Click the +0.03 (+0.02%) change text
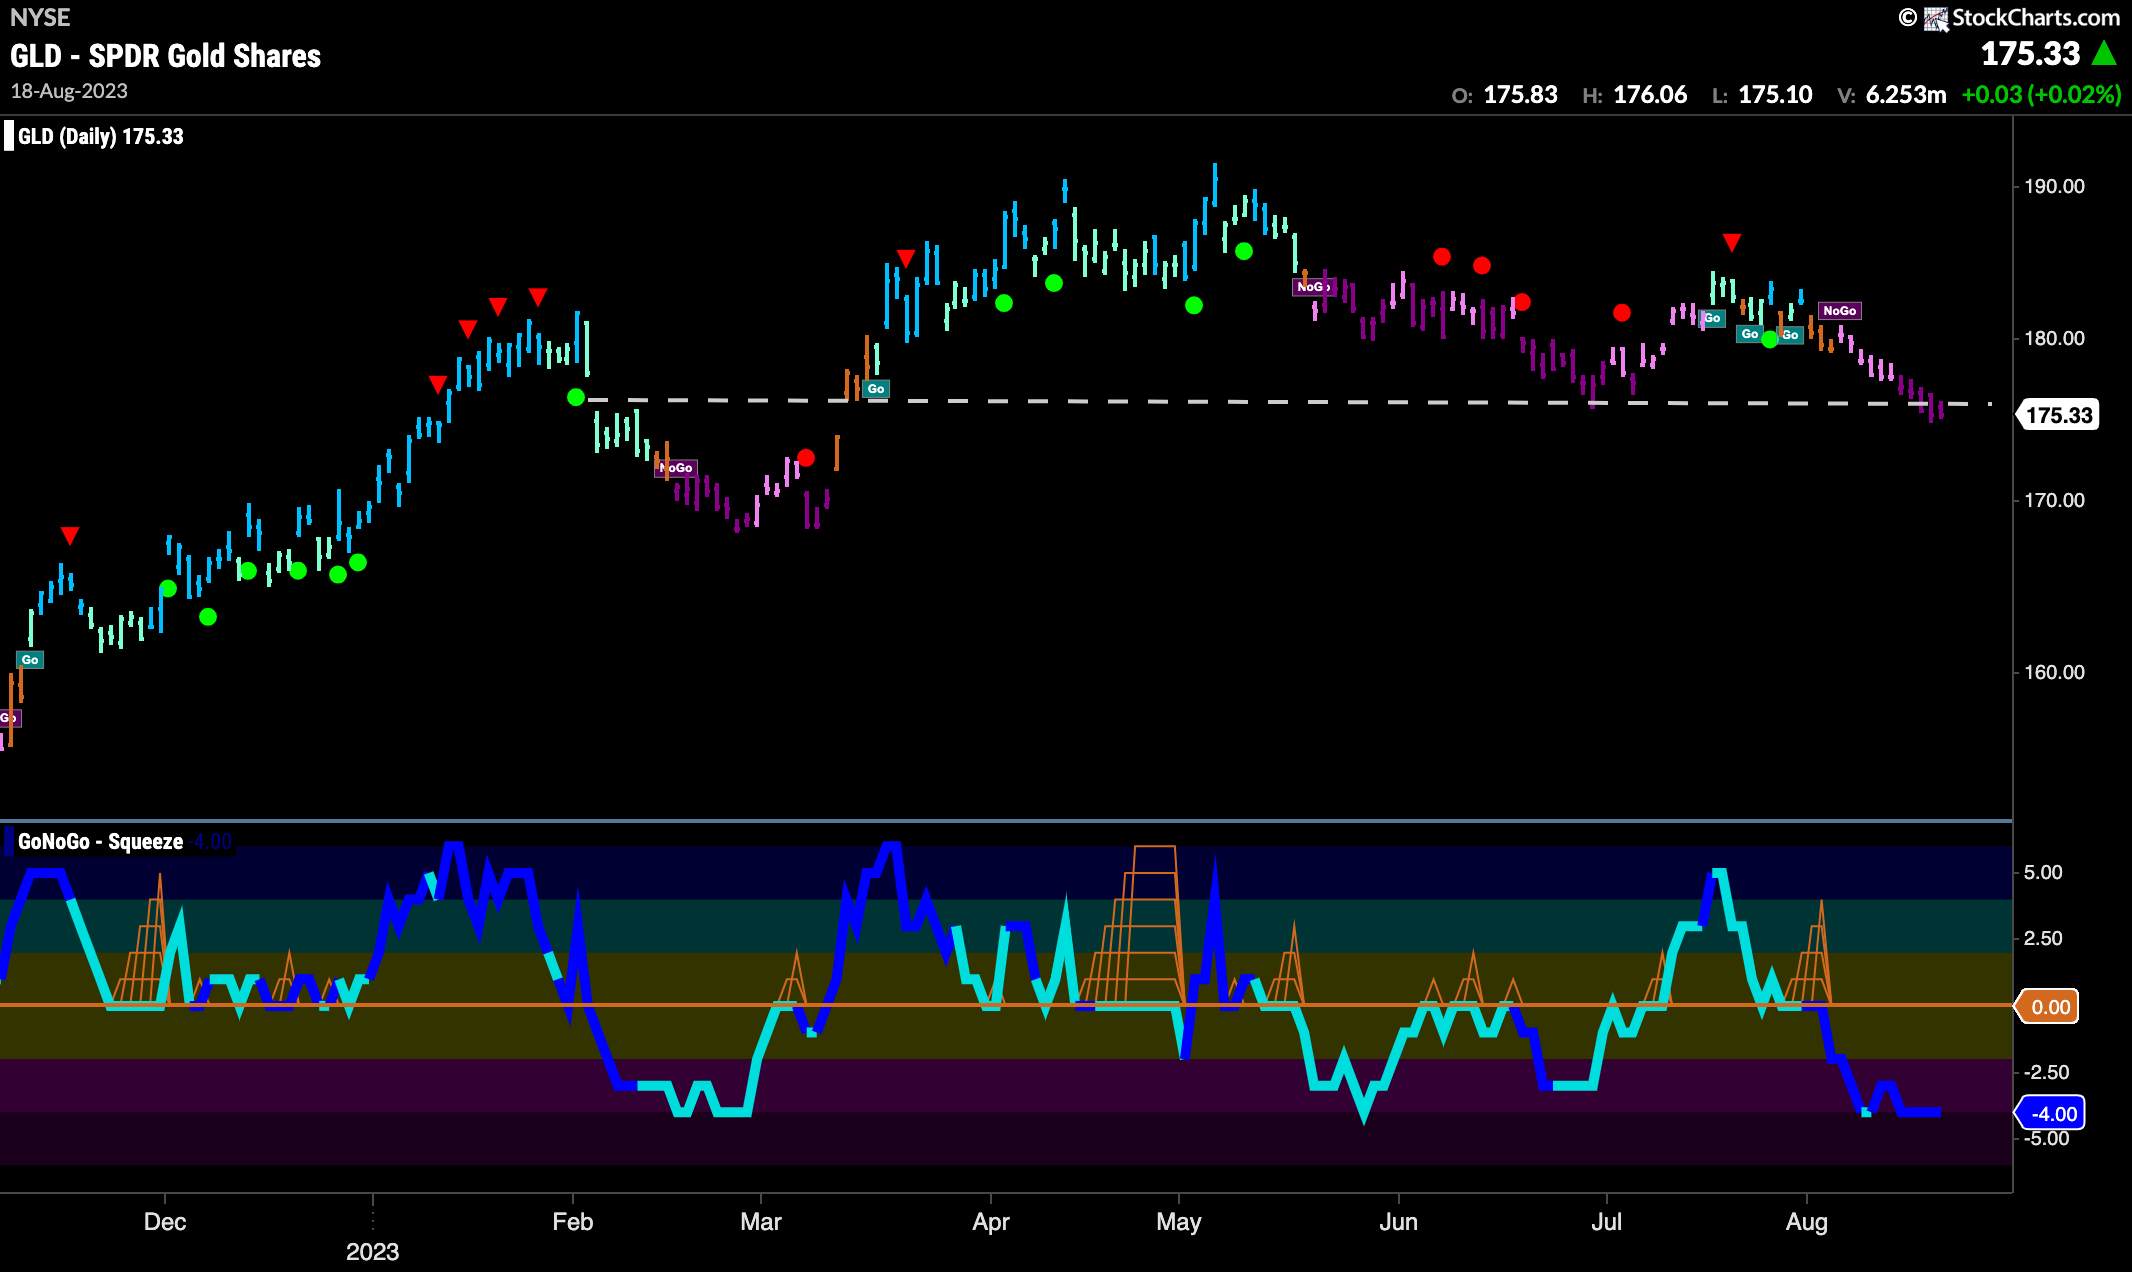Image resolution: width=2132 pixels, height=1272 pixels. point(2041,95)
